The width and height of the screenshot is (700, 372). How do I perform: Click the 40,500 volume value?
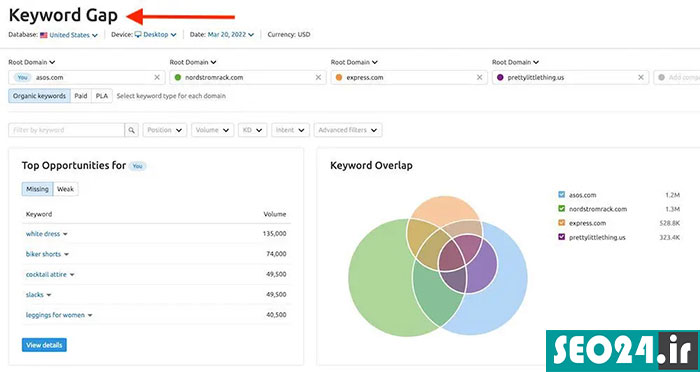276,315
